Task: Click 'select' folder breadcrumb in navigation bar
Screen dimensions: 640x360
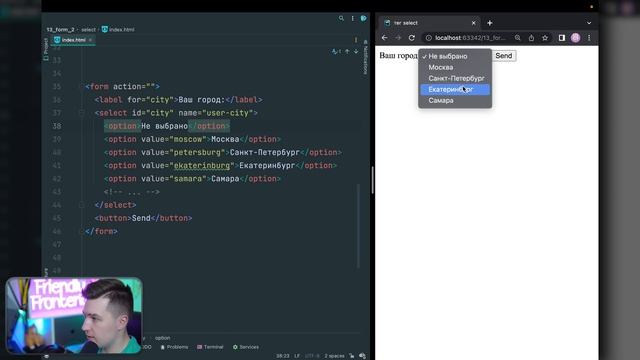Action: tap(88, 29)
